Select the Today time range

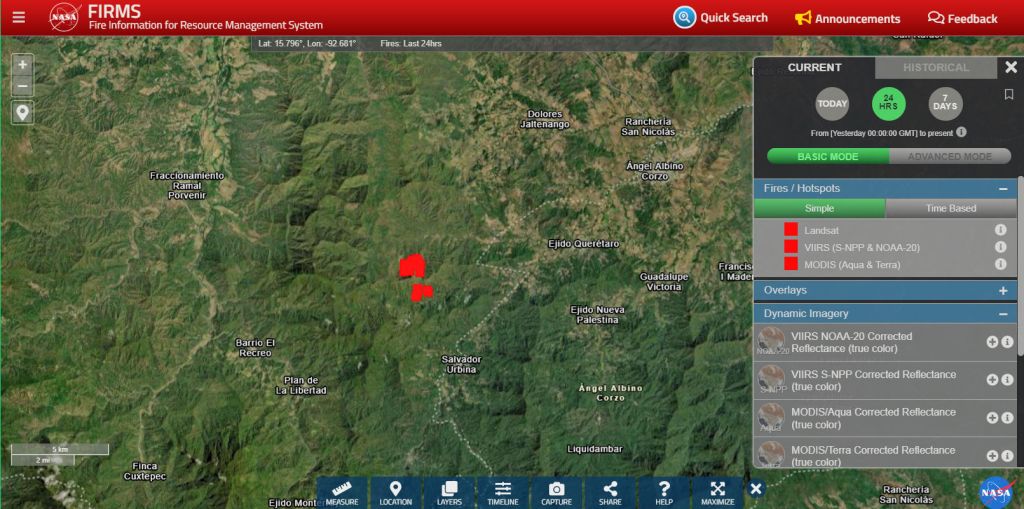point(832,103)
